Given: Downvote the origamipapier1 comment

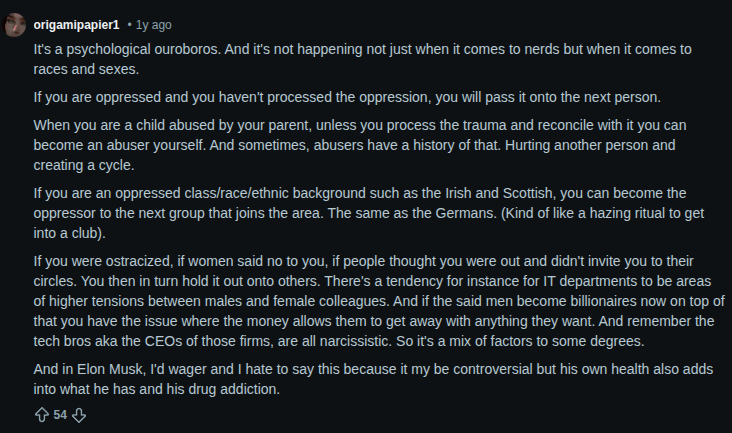Looking at the screenshot, I should pos(80,415).
